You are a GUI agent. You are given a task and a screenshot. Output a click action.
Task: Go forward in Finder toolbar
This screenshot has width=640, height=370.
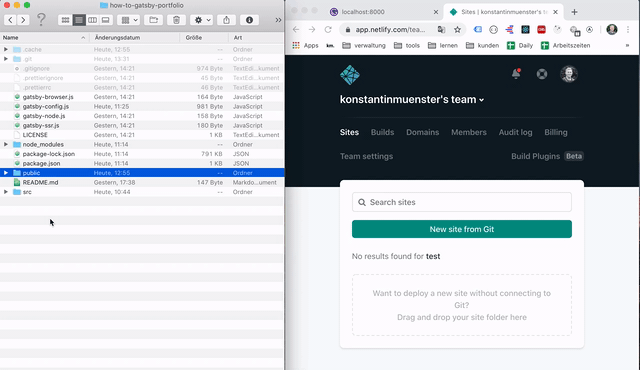(x=23, y=20)
